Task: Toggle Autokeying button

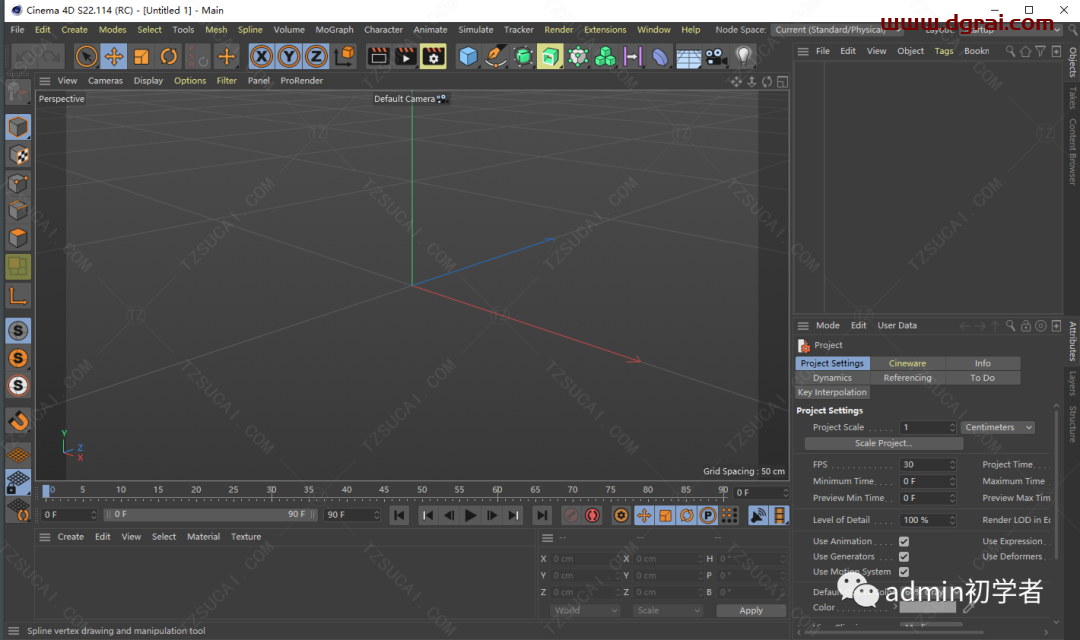Action: 592,515
